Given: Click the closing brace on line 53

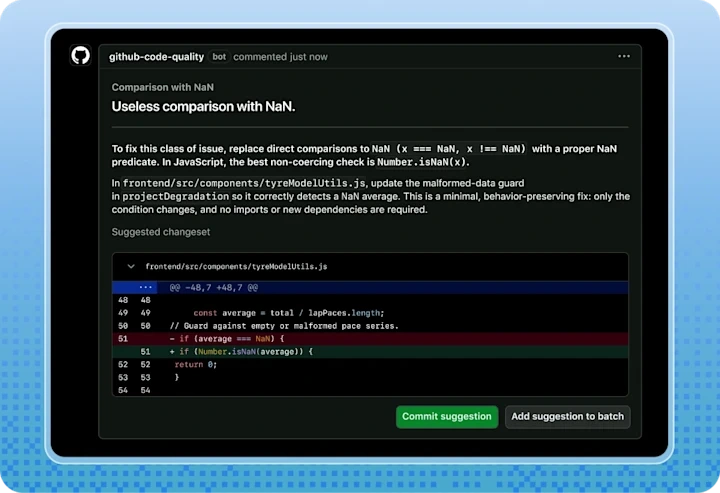Looking at the screenshot, I should click(x=177, y=377).
